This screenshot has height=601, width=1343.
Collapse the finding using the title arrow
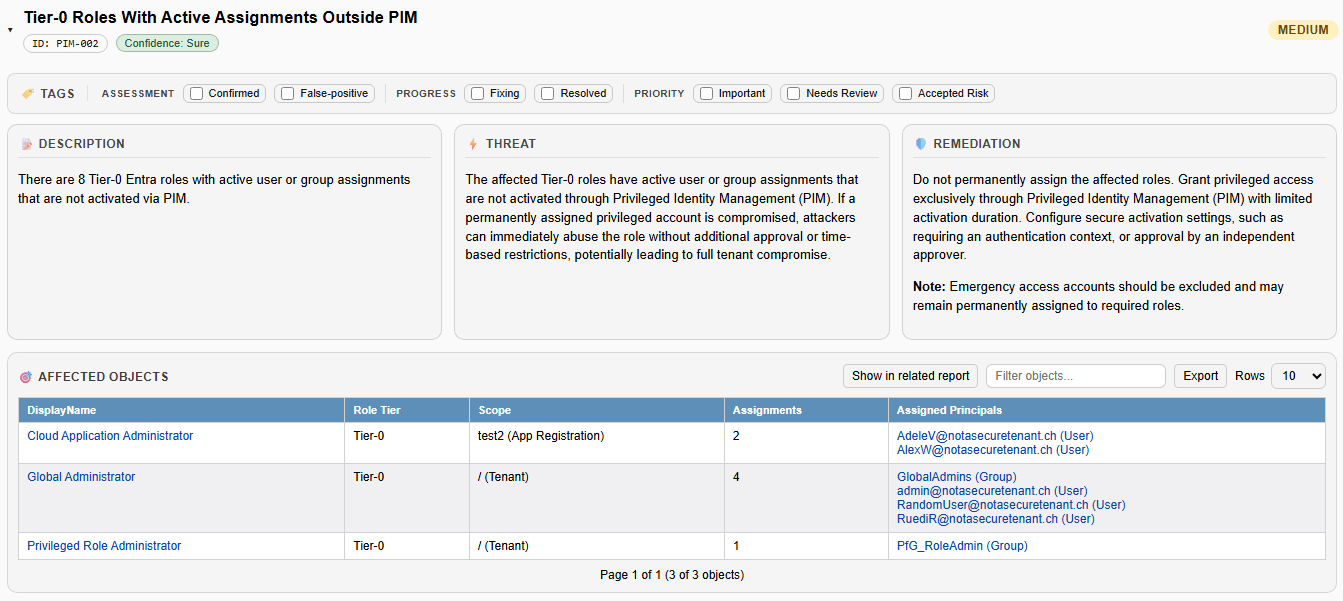(10, 30)
